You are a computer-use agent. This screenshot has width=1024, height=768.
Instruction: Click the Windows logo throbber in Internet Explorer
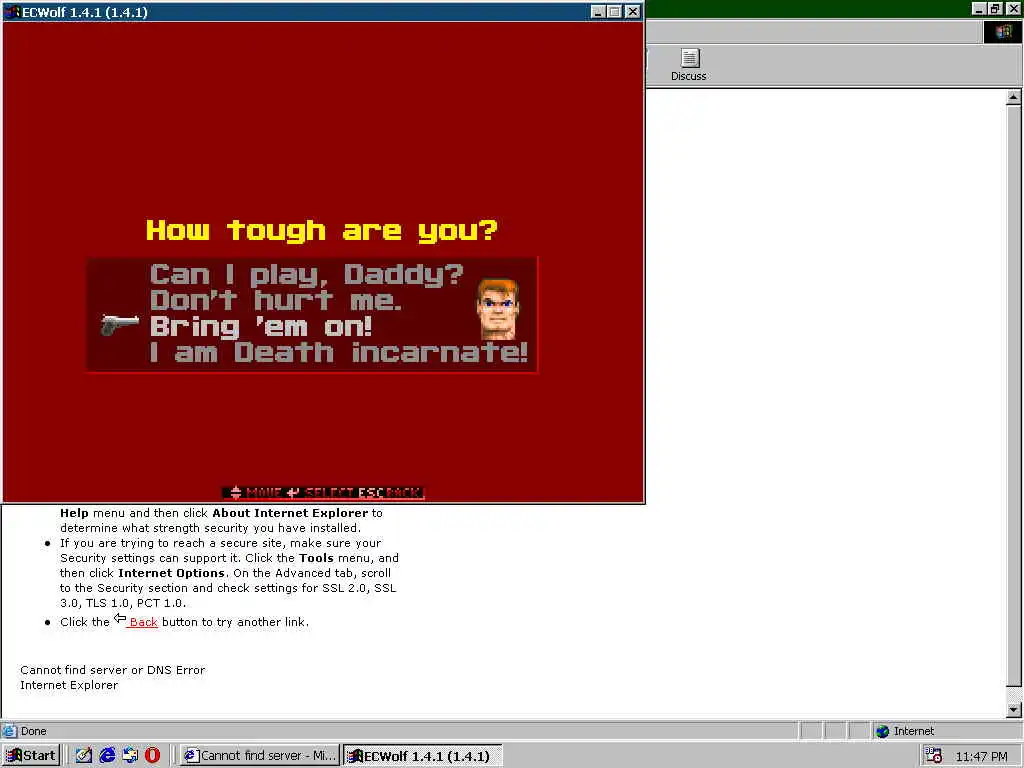[1002, 32]
